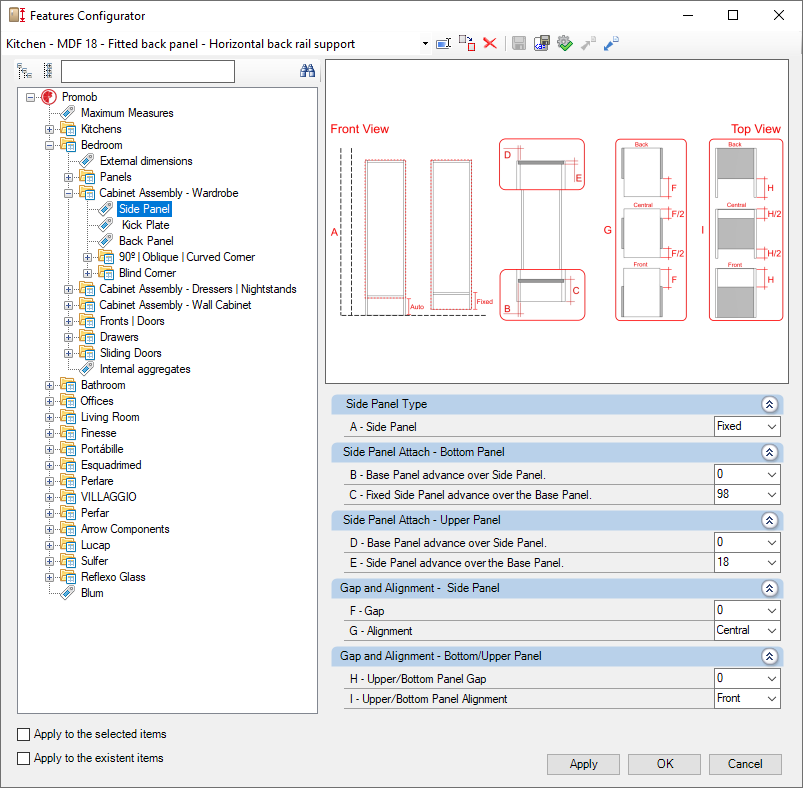Click the Back Panel tag icon
The width and height of the screenshot is (803, 788).
pos(106,241)
